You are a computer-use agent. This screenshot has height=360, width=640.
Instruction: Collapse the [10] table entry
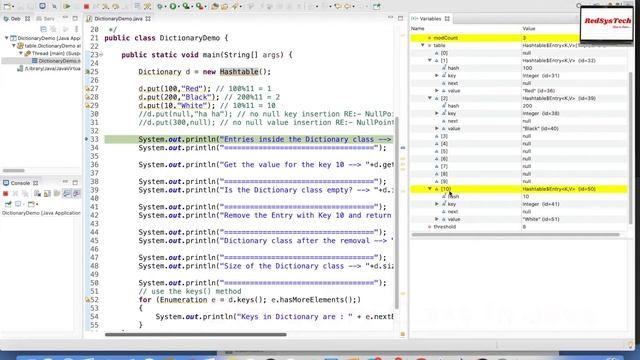coord(430,189)
